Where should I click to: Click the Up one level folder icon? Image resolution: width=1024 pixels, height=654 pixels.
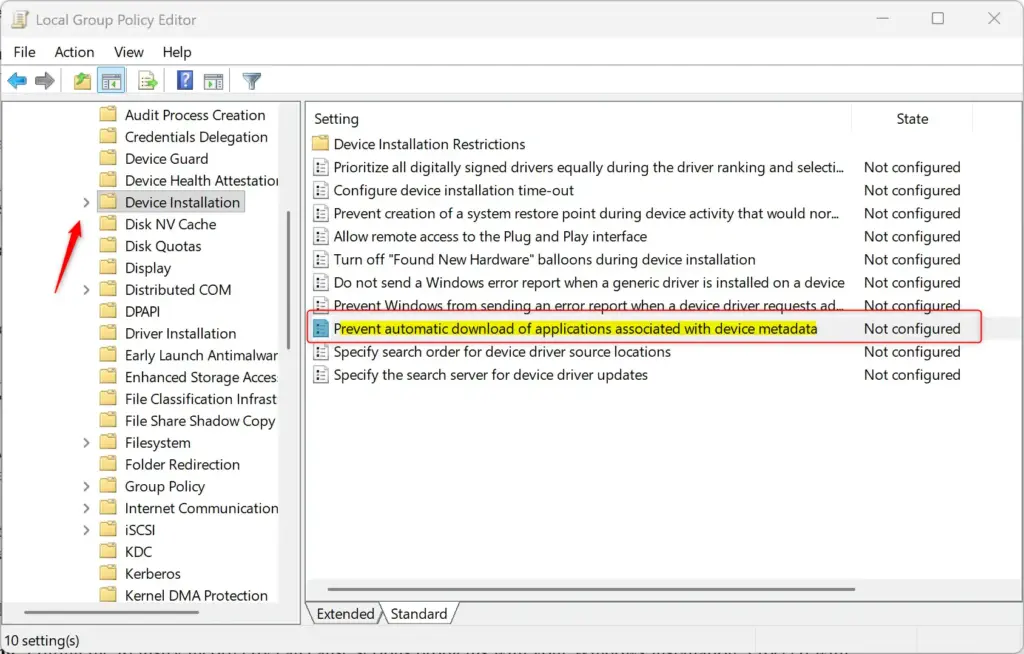(82, 81)
